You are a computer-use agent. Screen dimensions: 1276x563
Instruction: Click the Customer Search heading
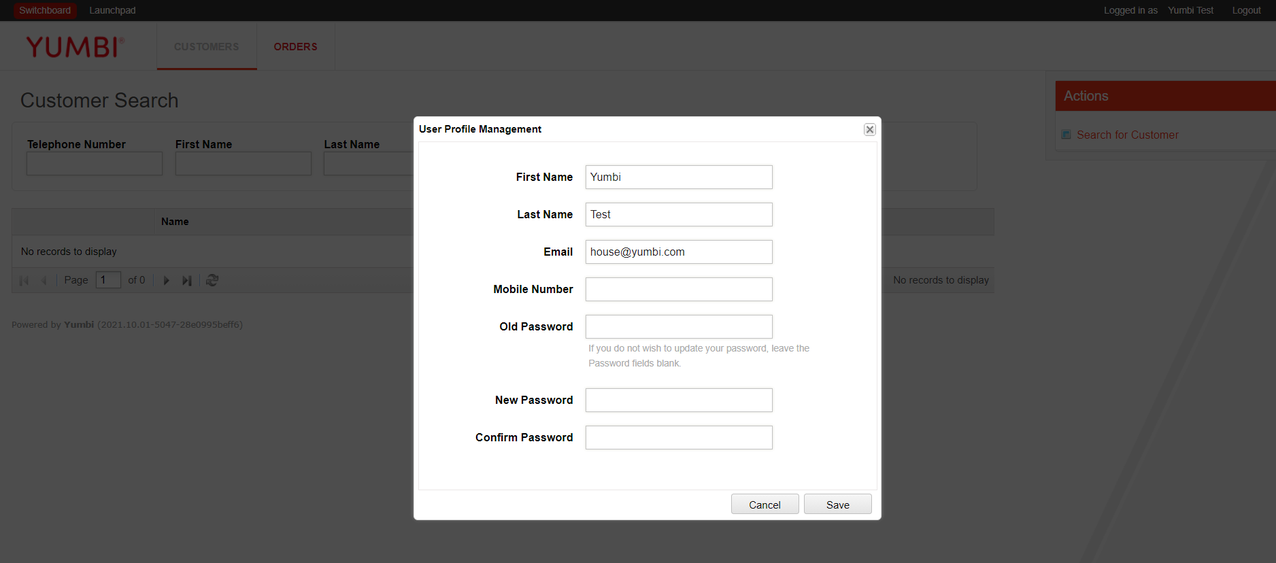99,101
